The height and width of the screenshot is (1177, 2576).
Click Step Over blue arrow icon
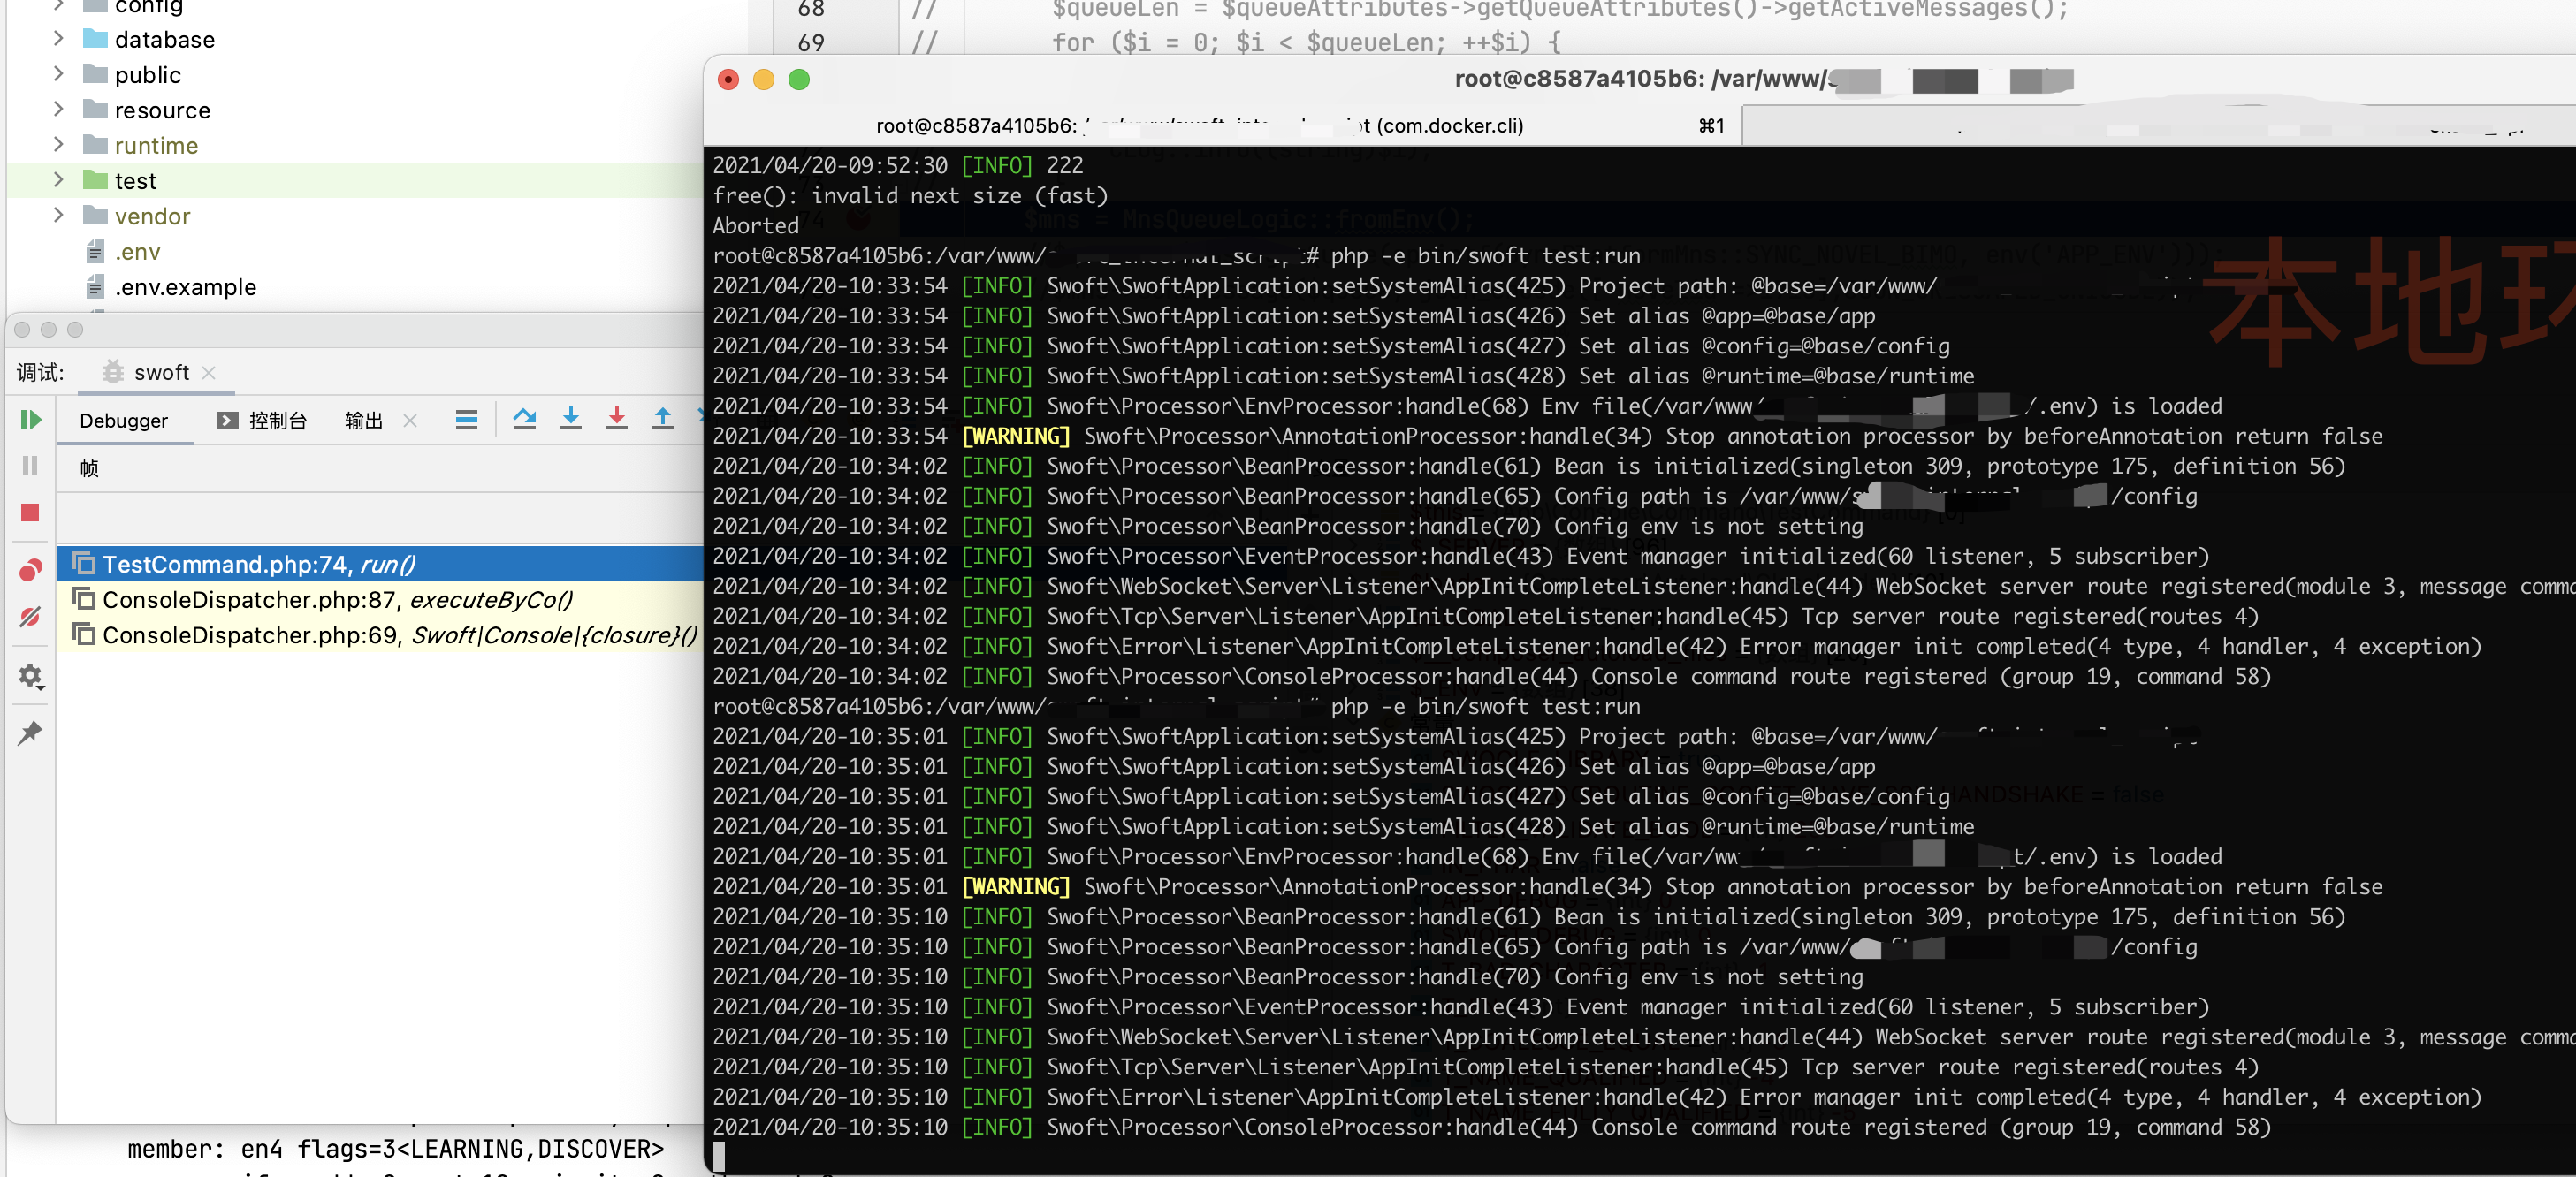pyautogui.click(x=524, y=419)
